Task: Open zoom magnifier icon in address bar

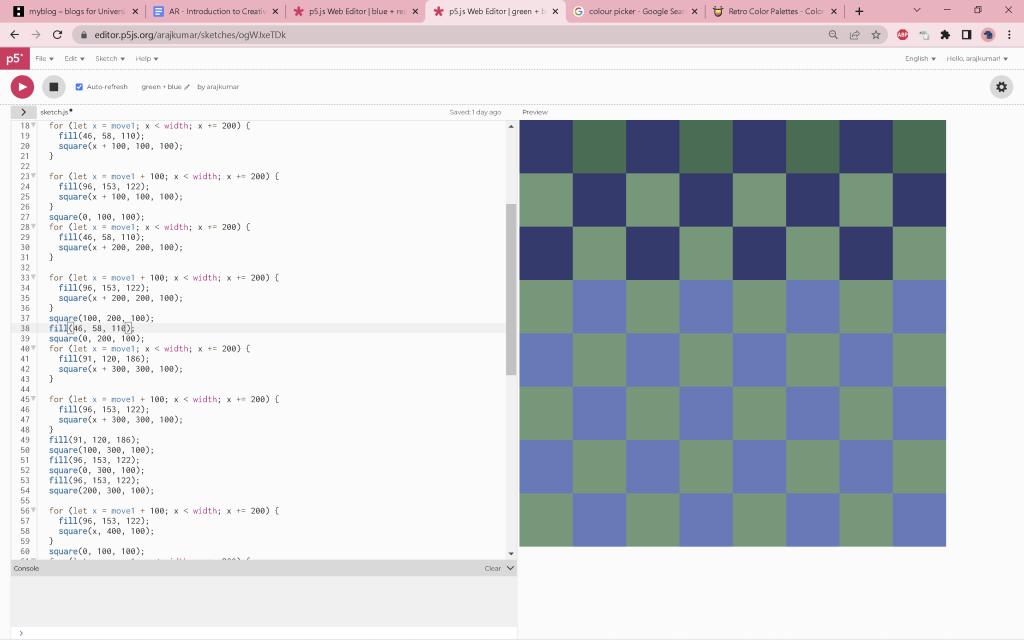Action: 833,35
